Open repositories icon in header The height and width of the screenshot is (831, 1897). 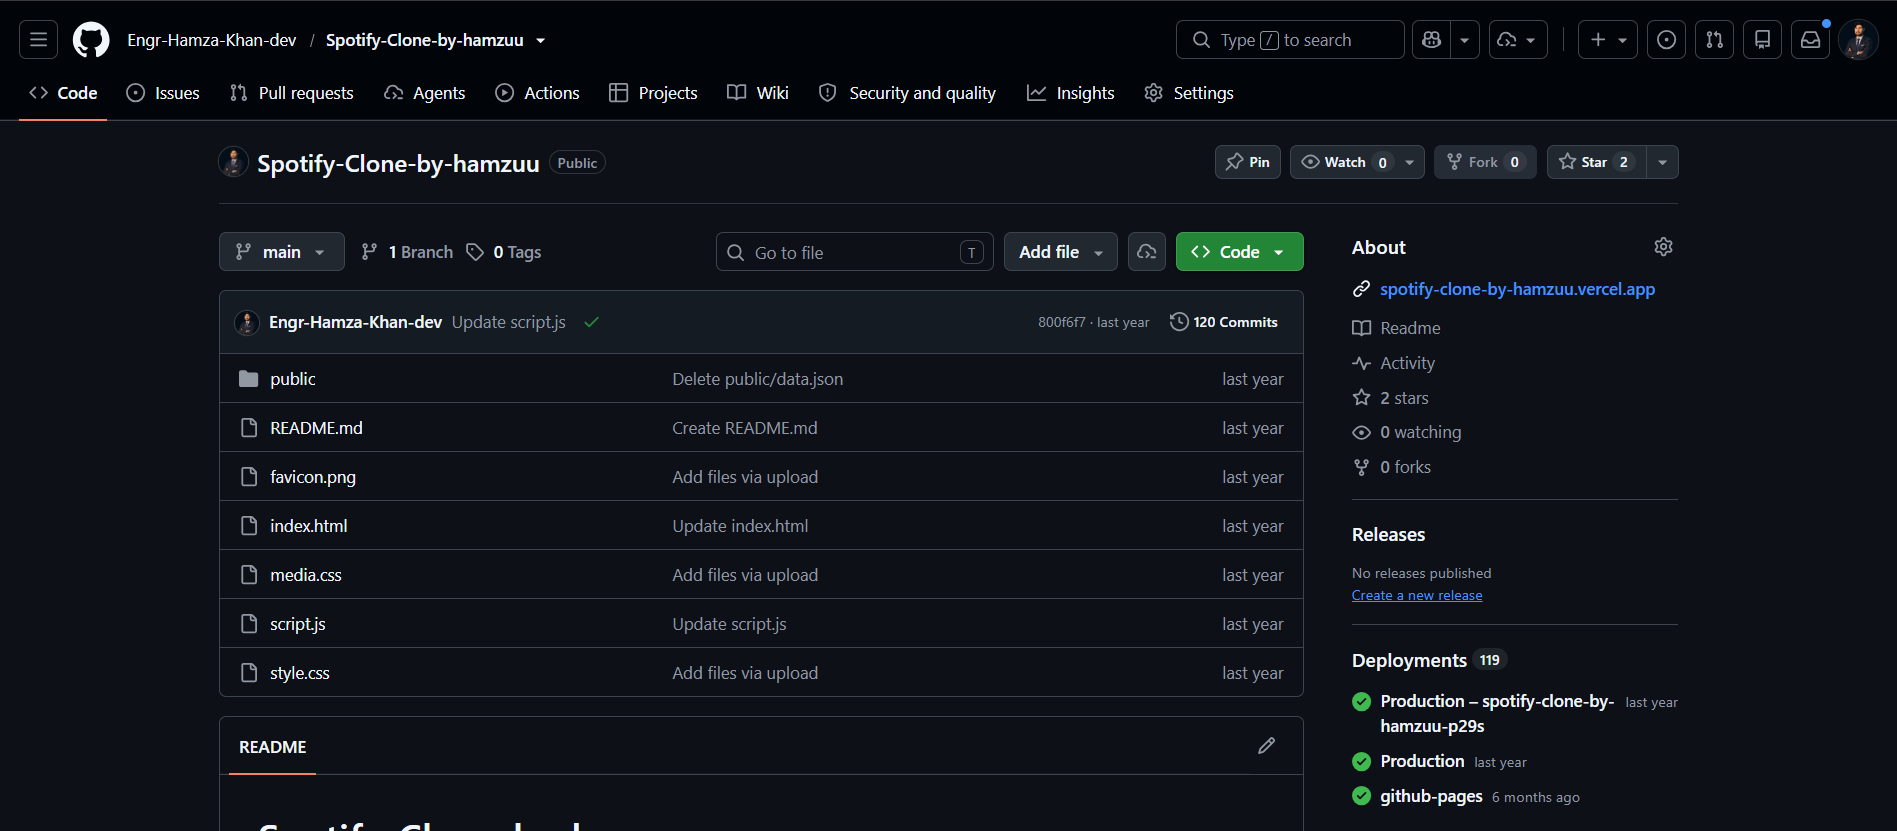click(1762, 40)
